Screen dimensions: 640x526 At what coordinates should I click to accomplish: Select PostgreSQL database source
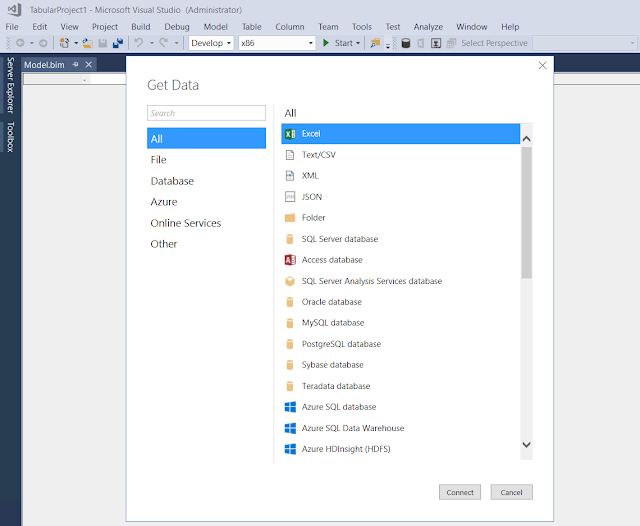pyautogui.click(x=400, y=344)
